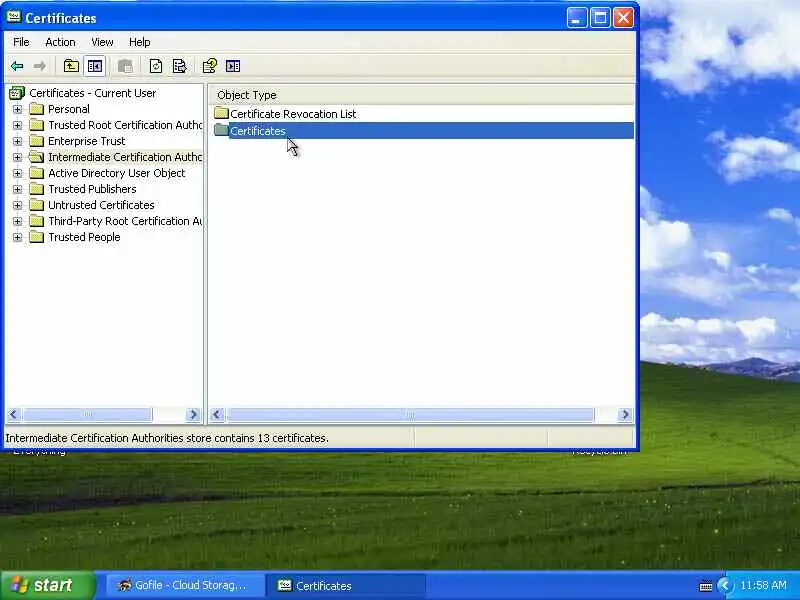Viewport: 800px width, 600px height.
Task: Select the Certificate Revocation List row text
Action: pos(293,114)
